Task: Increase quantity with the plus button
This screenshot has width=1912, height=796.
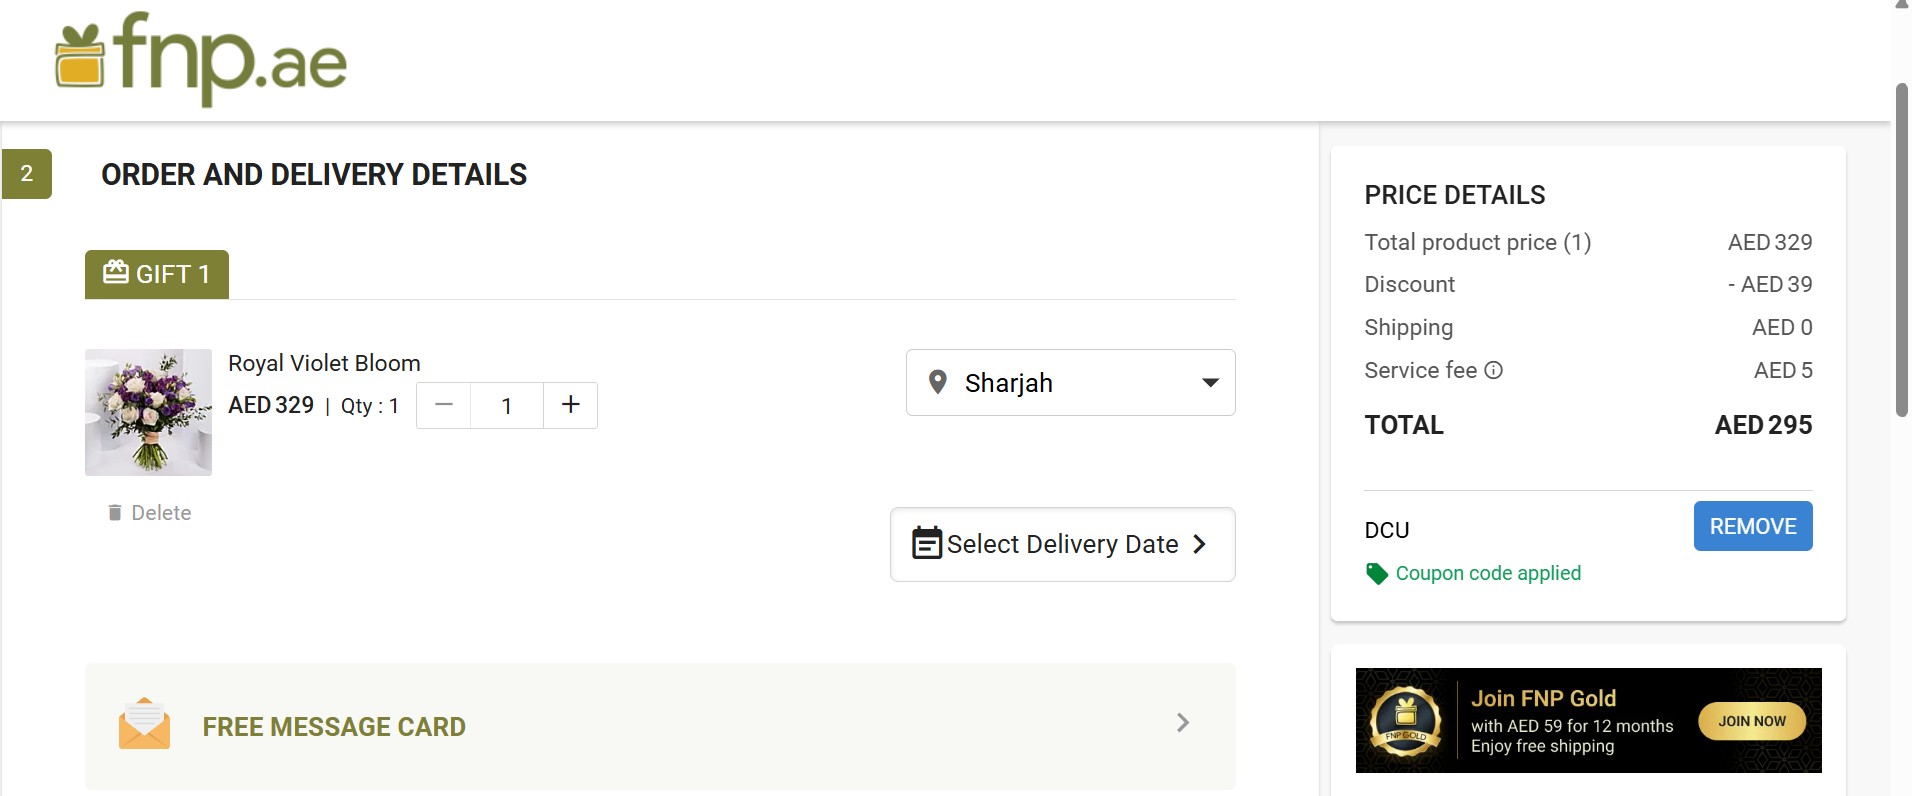Action: [x=571, y=405]
